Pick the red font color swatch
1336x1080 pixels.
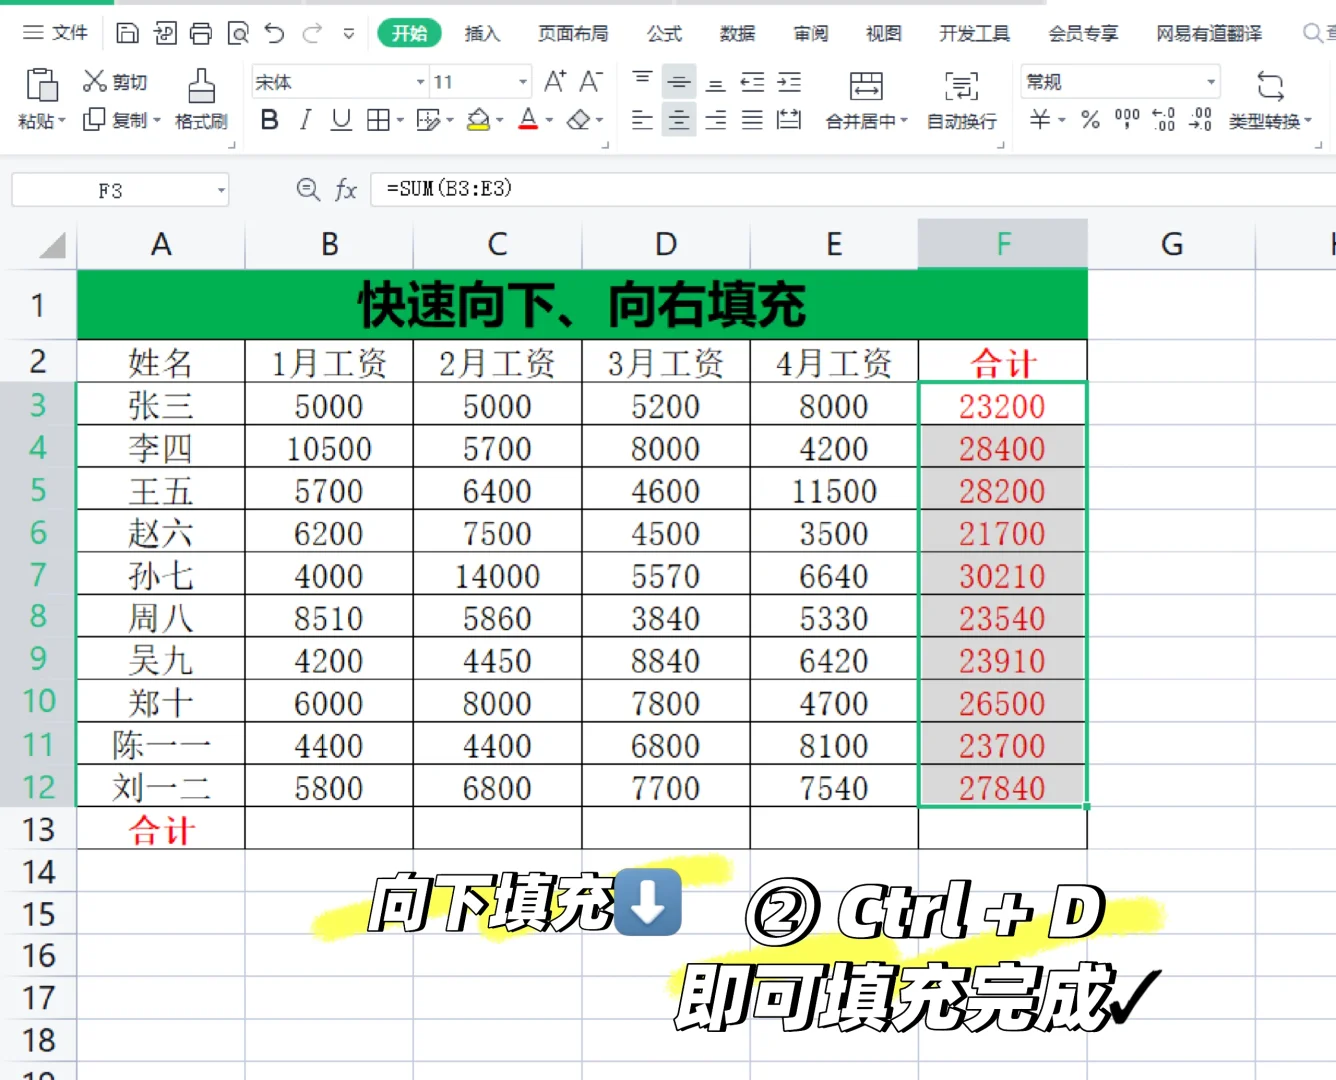pyautogui.click(x=526, y=128)
